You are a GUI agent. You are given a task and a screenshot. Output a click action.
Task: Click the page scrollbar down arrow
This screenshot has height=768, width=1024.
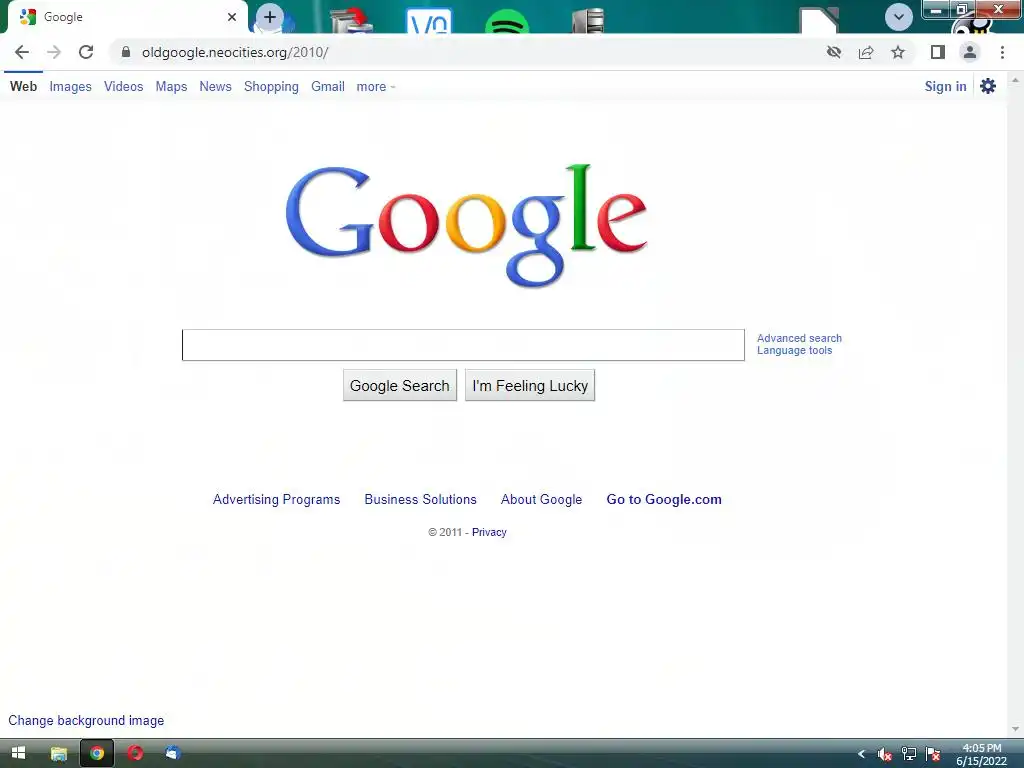pos(1015,728)
